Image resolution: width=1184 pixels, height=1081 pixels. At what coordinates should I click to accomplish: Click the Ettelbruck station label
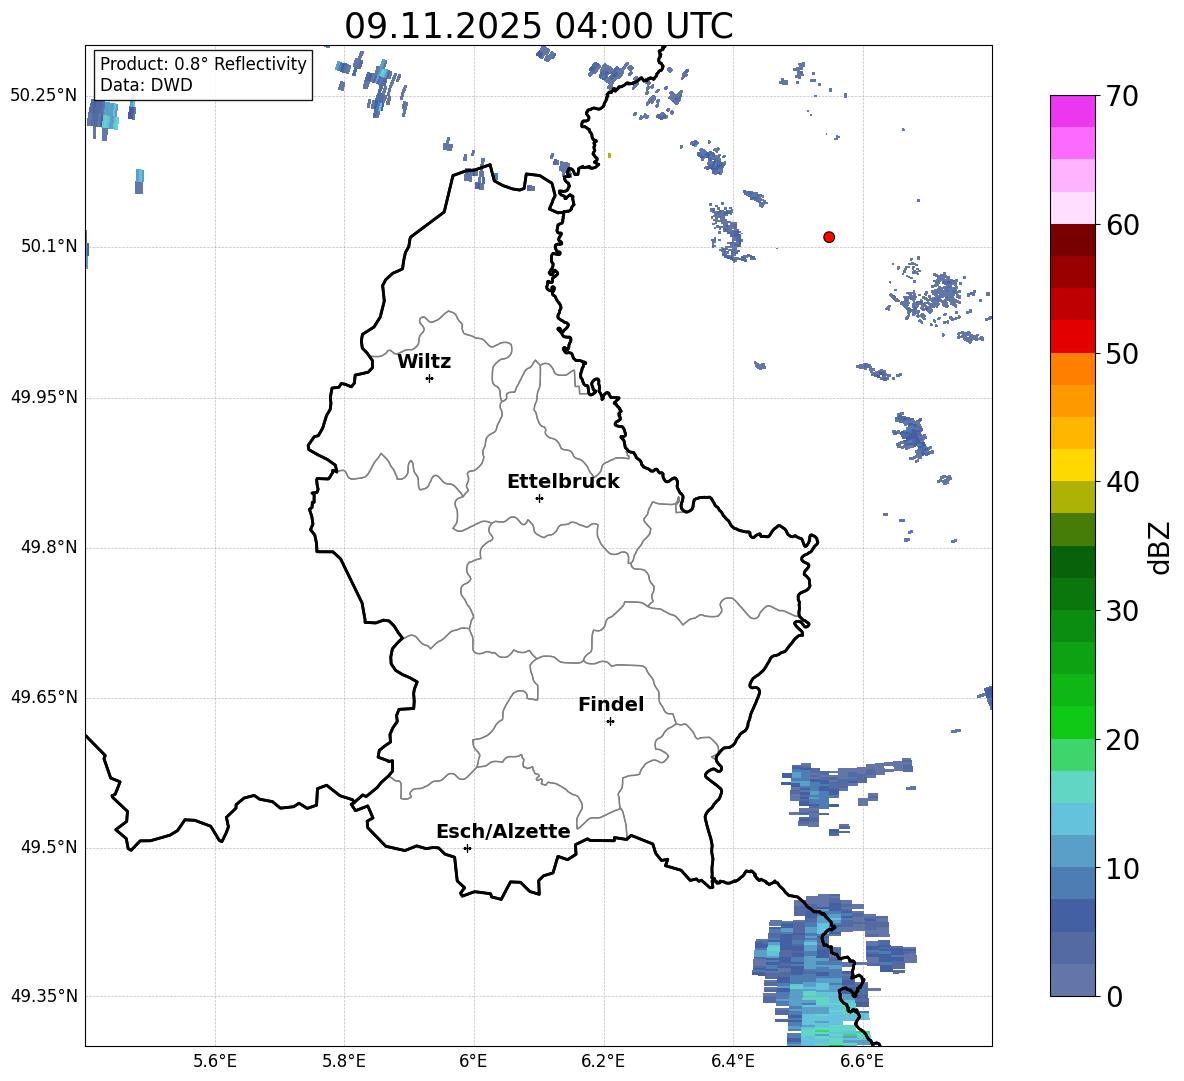563,482
